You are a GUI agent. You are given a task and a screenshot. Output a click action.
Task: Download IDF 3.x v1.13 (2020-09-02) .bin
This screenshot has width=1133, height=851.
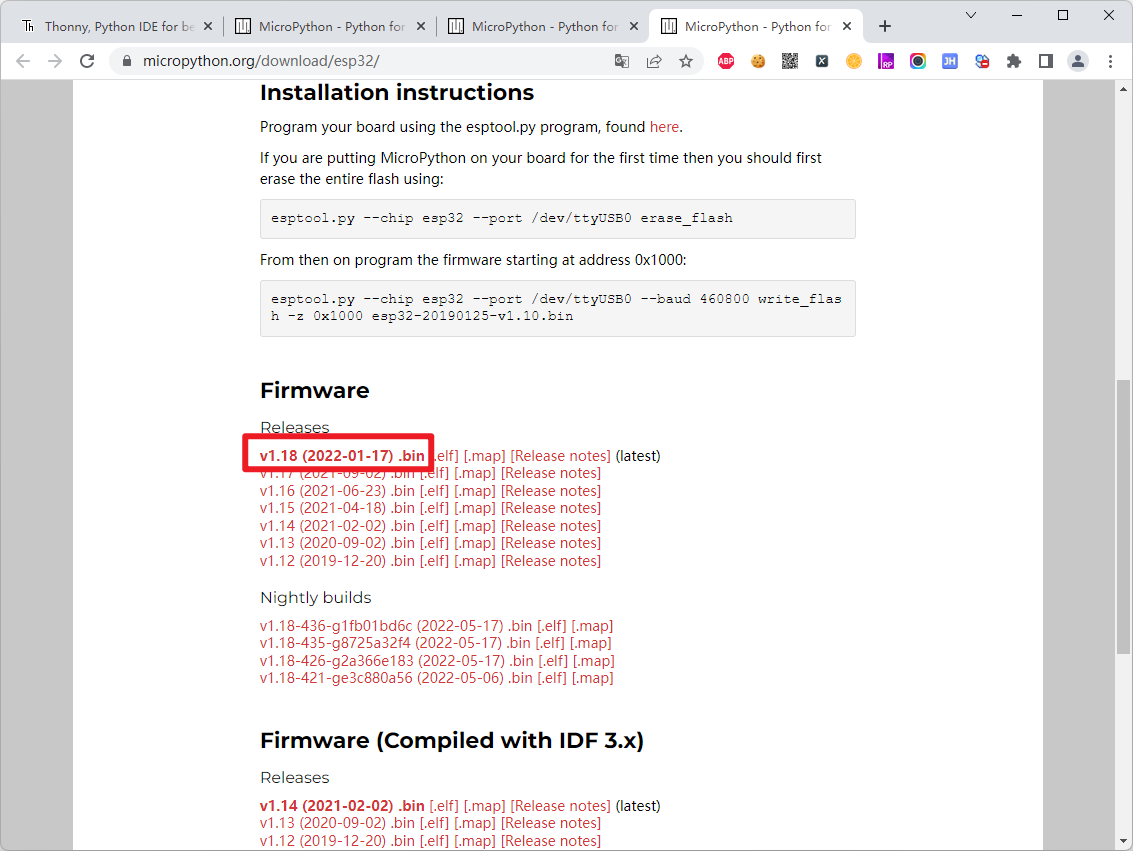point(337,823)
